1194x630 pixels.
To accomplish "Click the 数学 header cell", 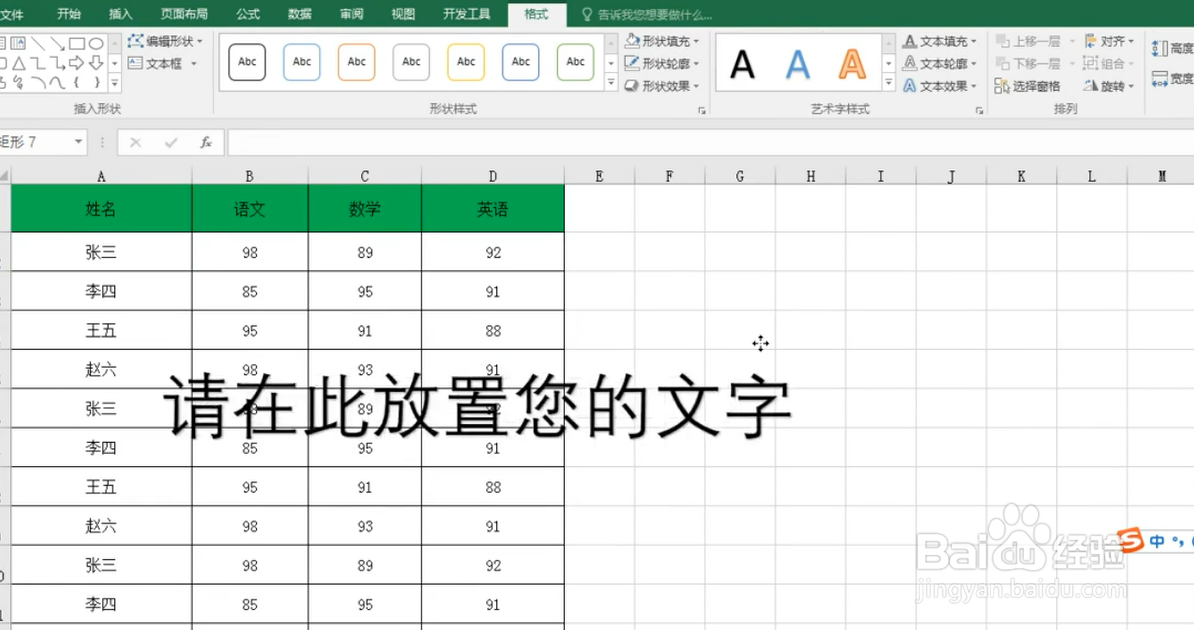I will click(365, 209).
